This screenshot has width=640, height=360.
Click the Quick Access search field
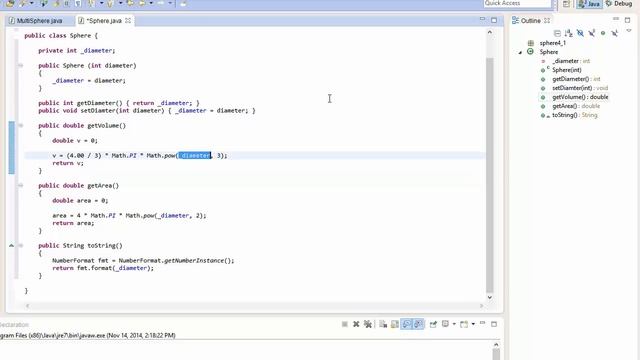(x=517, y=3)
